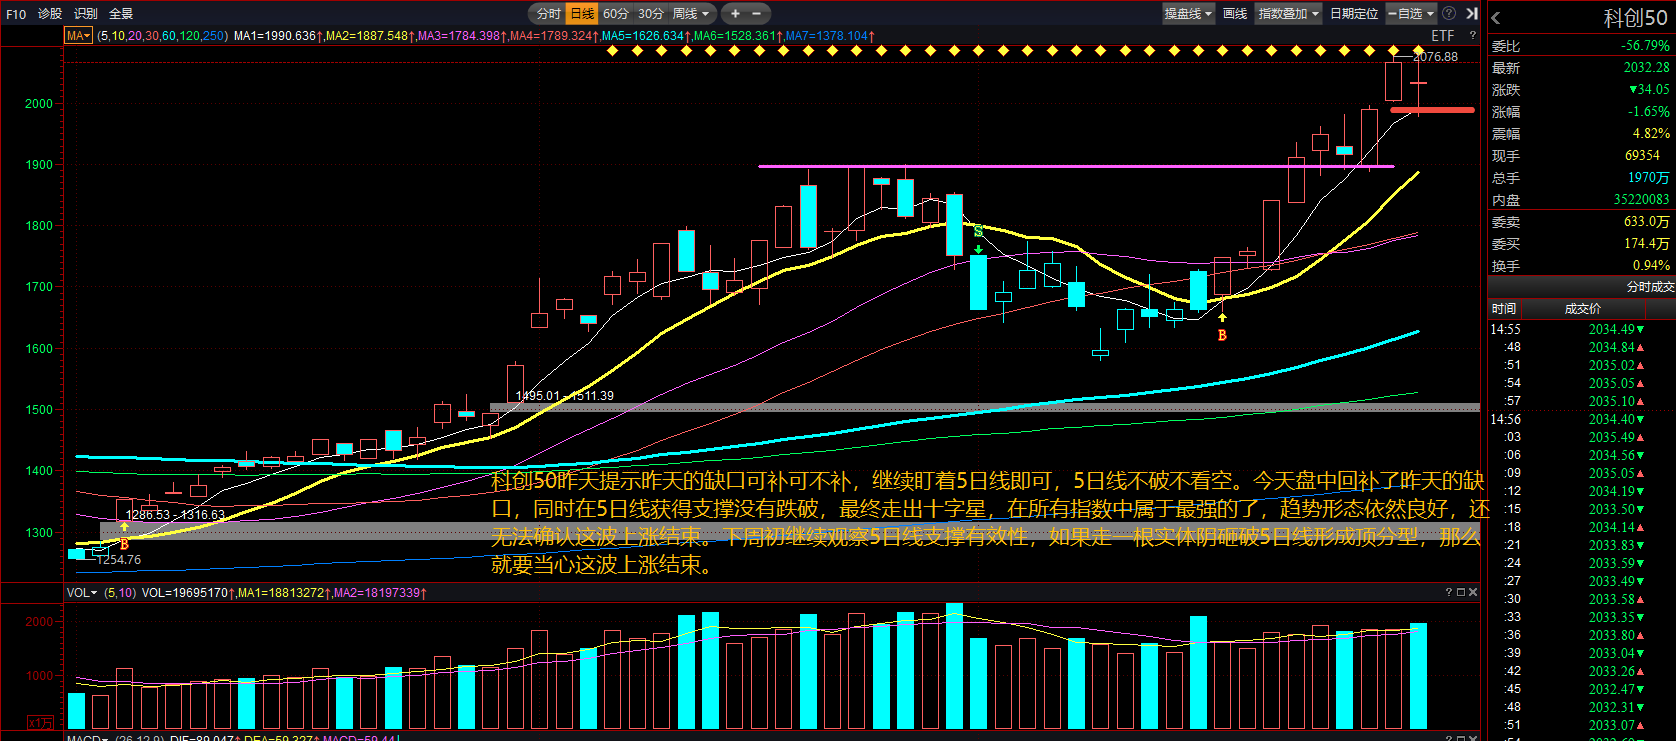Click the MA period parameters (5,10,20,30,60,120,250)
The height and width of the screenshot is (741, 1676).
click(163, 36)
